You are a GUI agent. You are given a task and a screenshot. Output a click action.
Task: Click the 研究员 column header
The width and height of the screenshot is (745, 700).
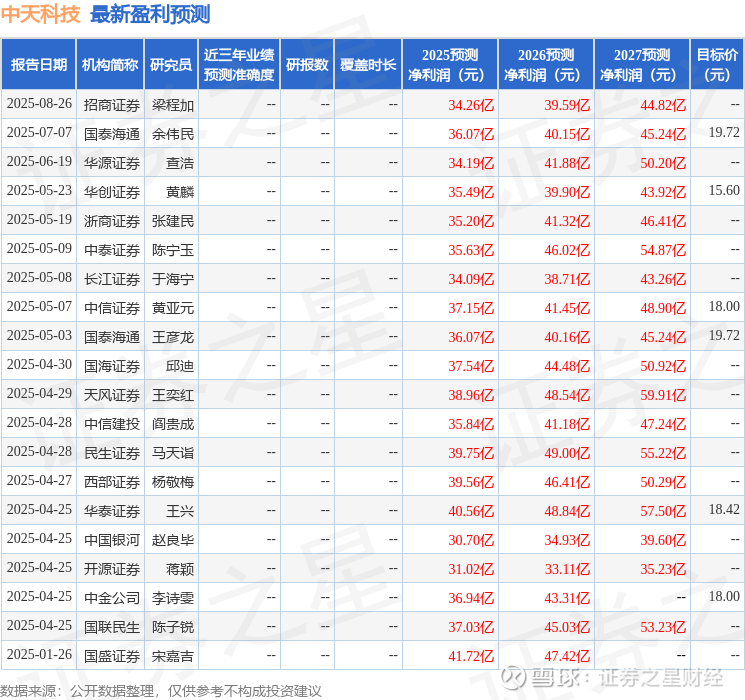[x=171, y=65]
